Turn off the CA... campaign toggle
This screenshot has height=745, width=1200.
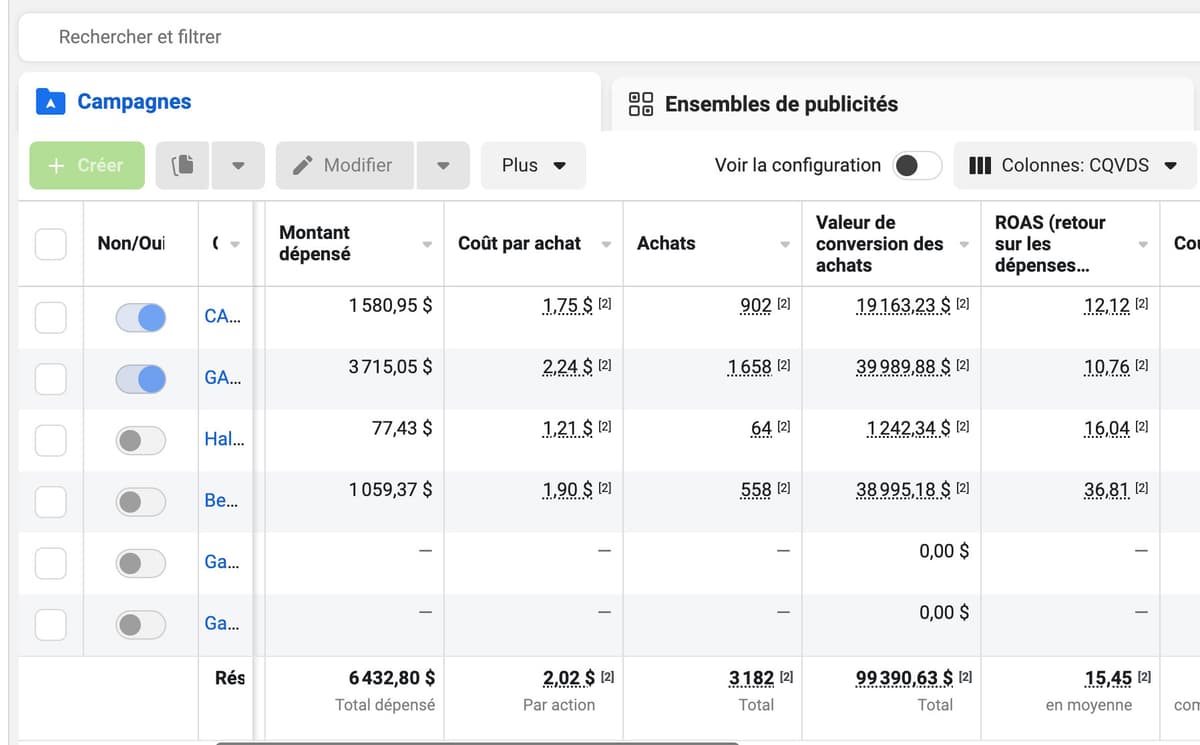141,318
